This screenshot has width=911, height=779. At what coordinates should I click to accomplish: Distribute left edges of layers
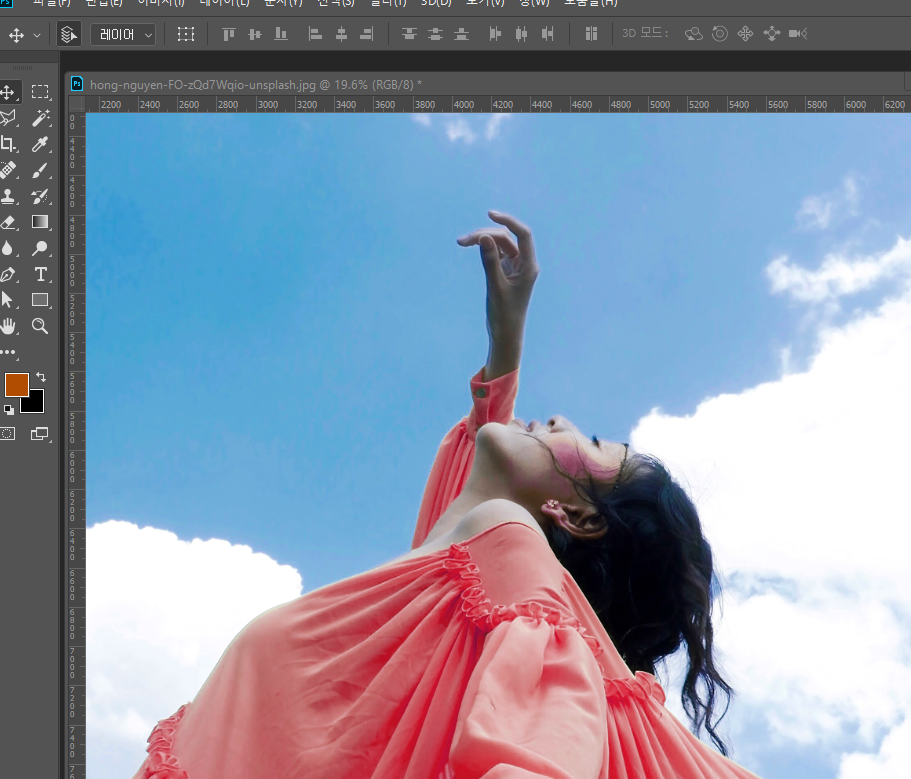(495, 34)
